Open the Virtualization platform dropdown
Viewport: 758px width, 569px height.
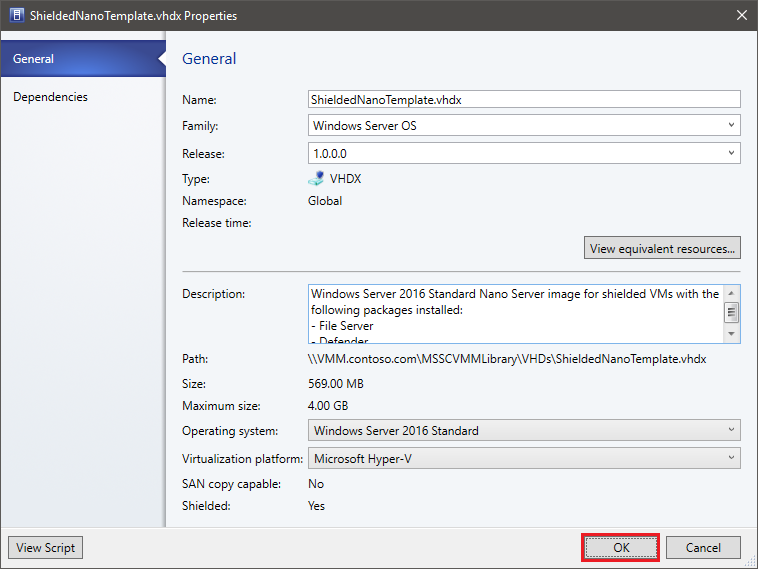pos(523,459)
